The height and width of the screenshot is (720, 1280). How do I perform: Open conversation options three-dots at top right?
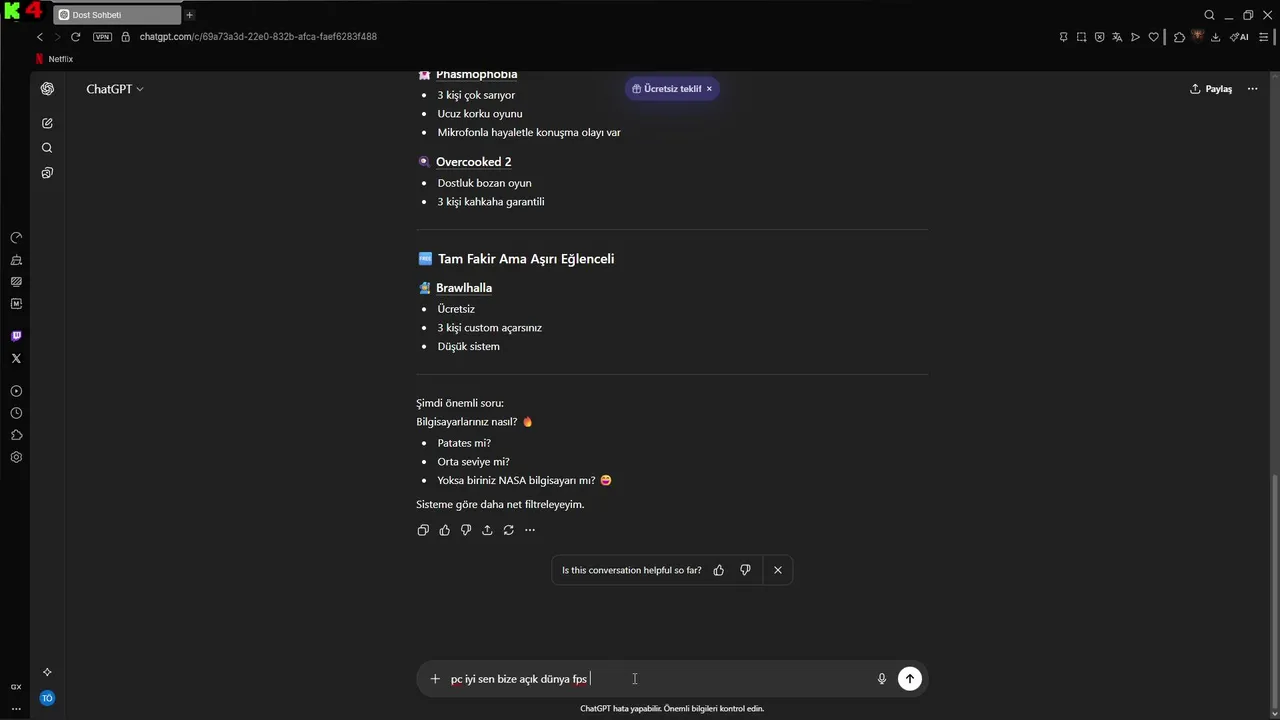(1252, 89)
